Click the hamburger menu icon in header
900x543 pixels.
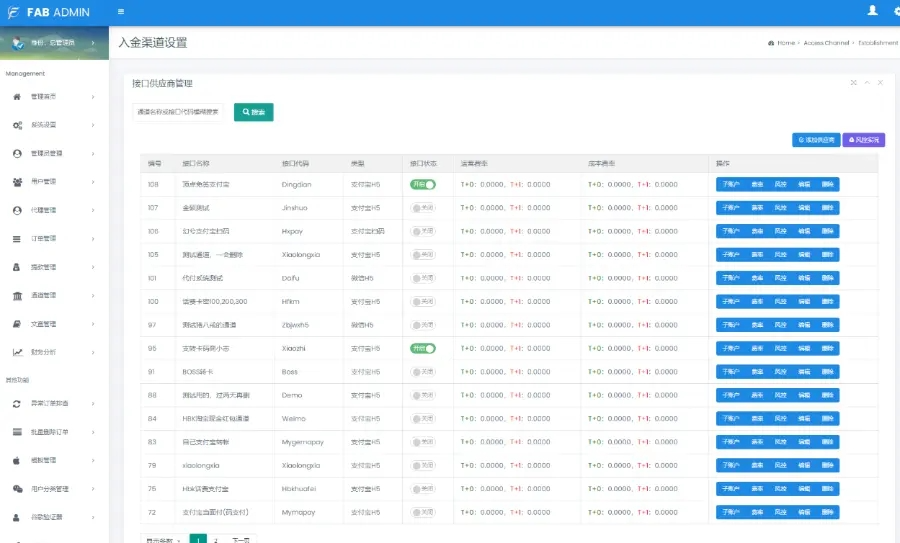(121, 12)
